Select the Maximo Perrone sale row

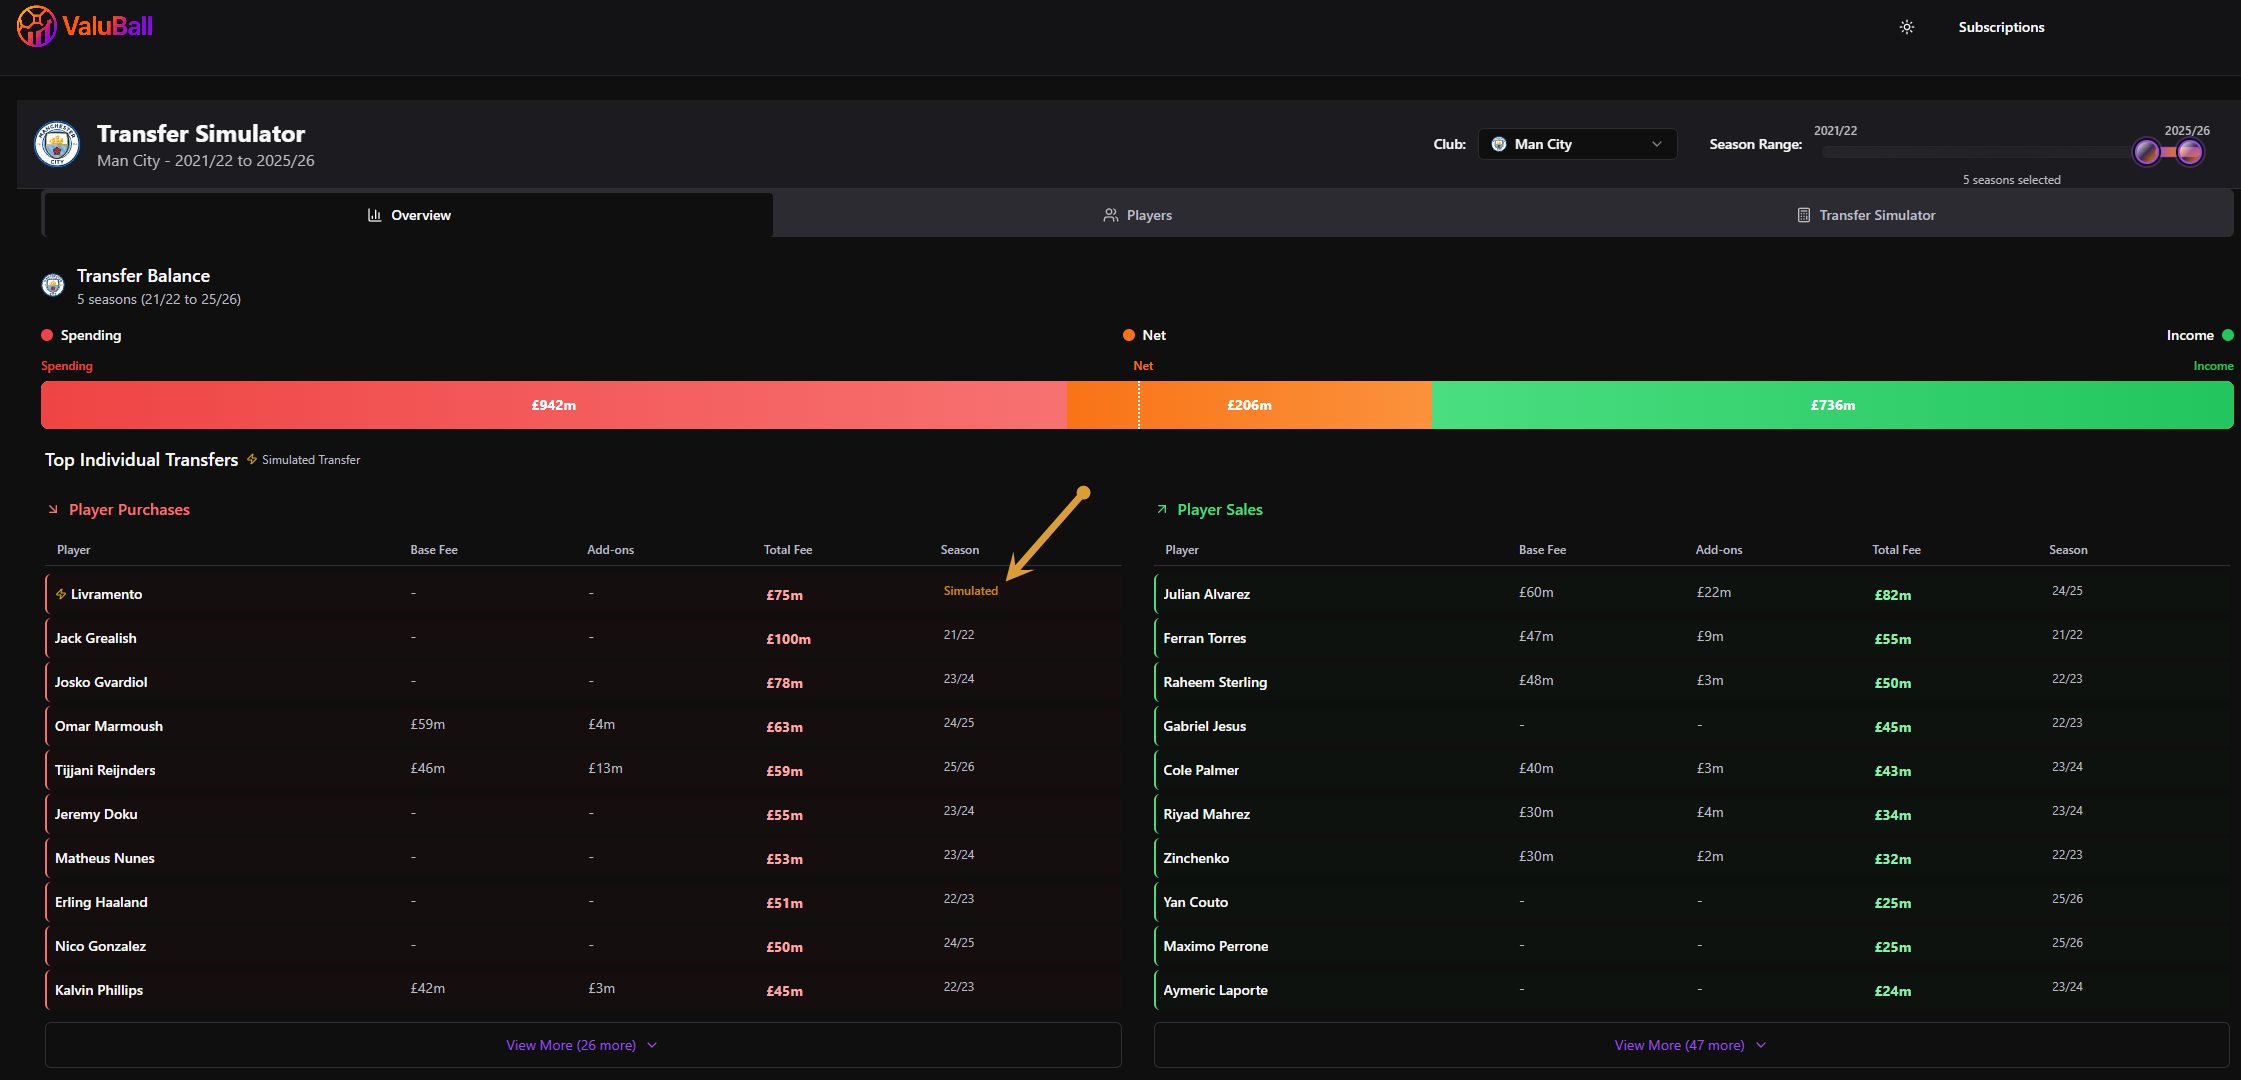point(1691,946)
